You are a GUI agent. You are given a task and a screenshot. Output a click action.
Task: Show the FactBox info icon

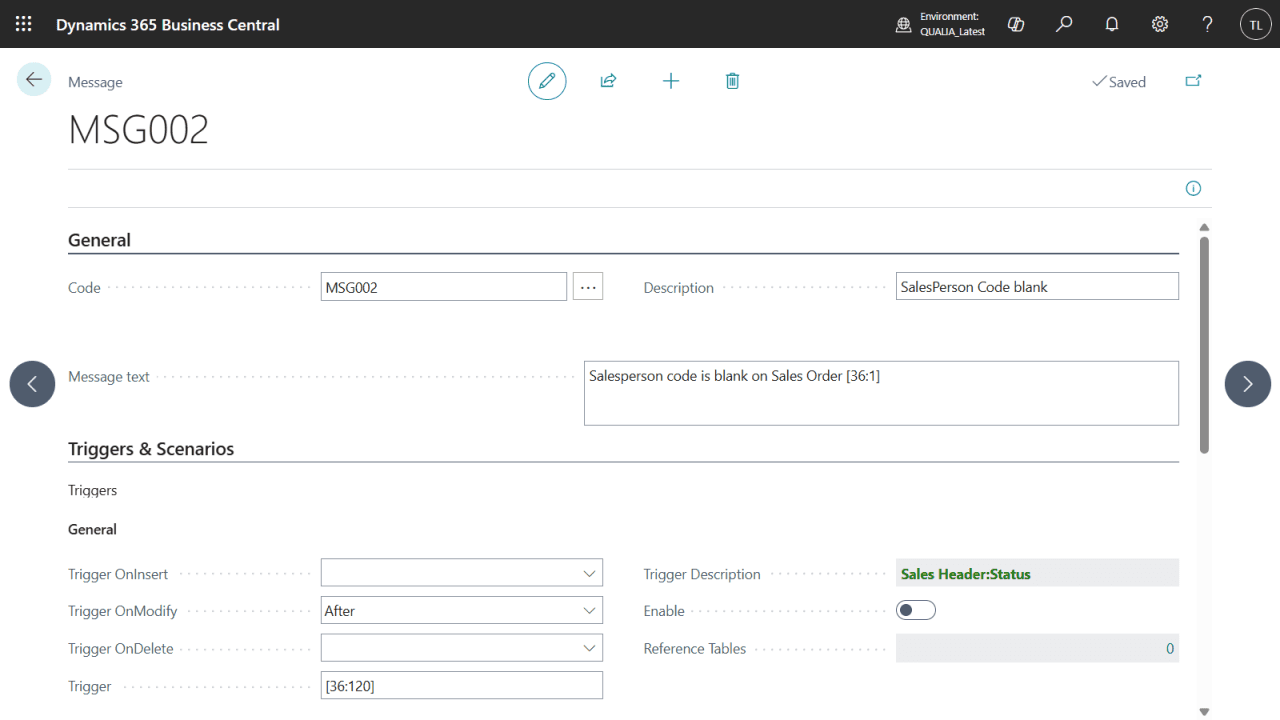[1193, 188]
